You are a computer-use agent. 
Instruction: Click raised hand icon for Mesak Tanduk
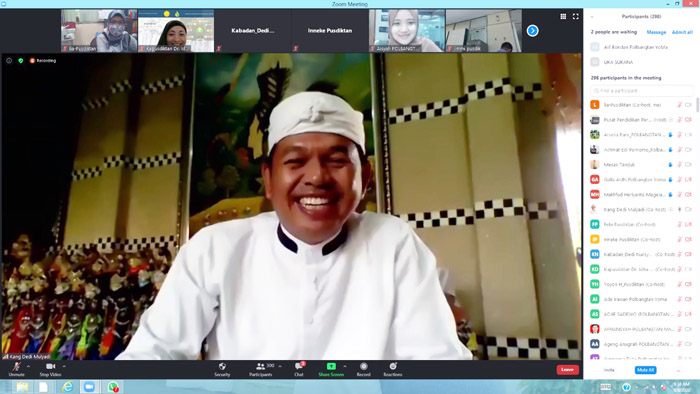[670, 165]
